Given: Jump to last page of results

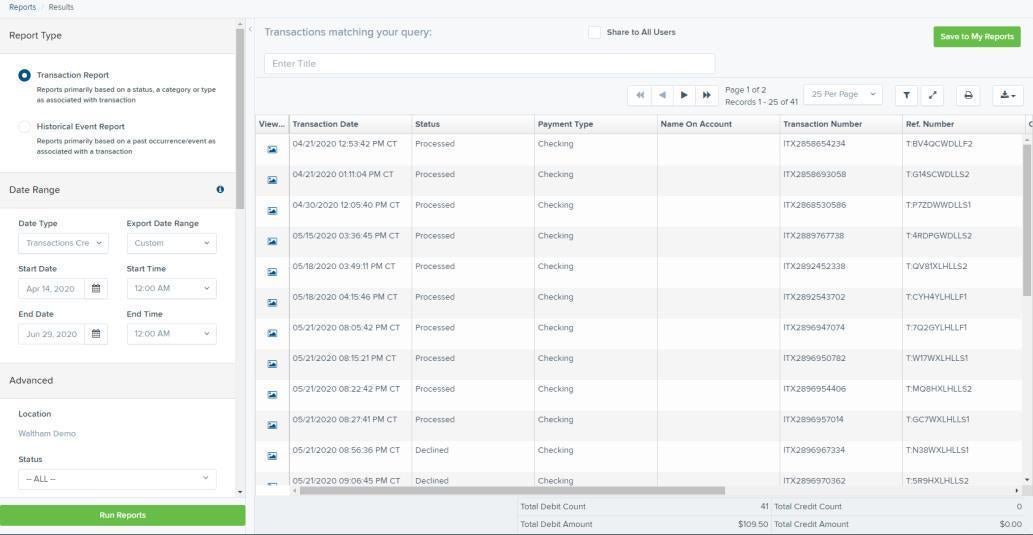Looking at the screenshot, I should 707,95.
